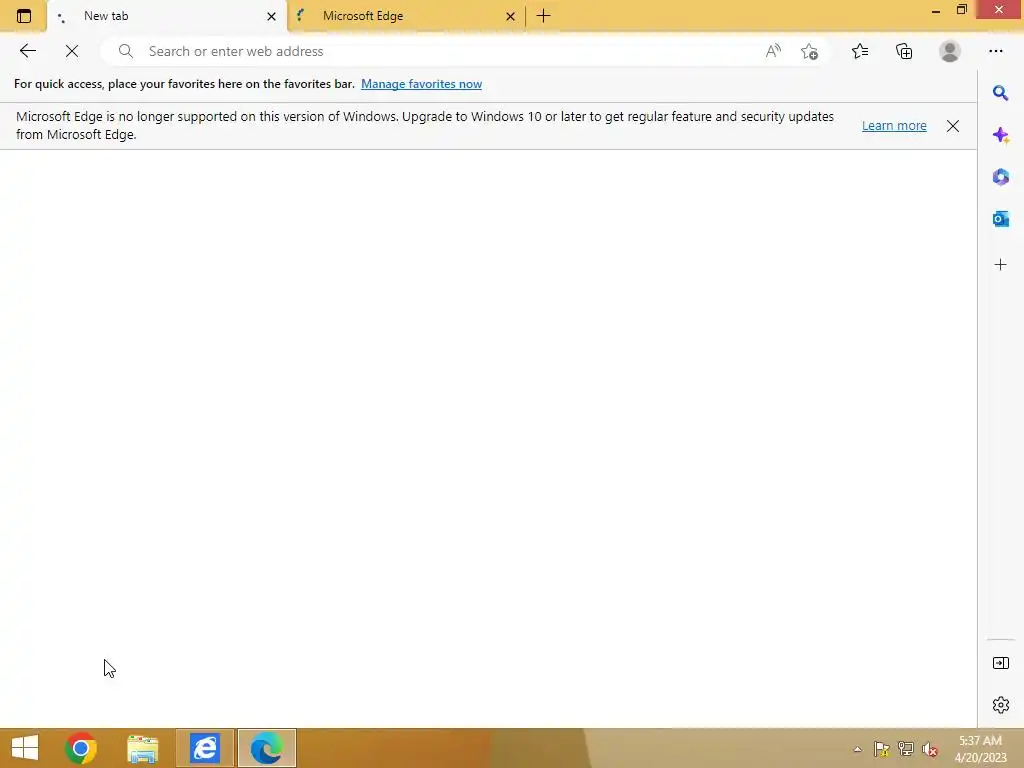
Task: Switch to the Microsoft Edge tab
Action: coord(406,16)
